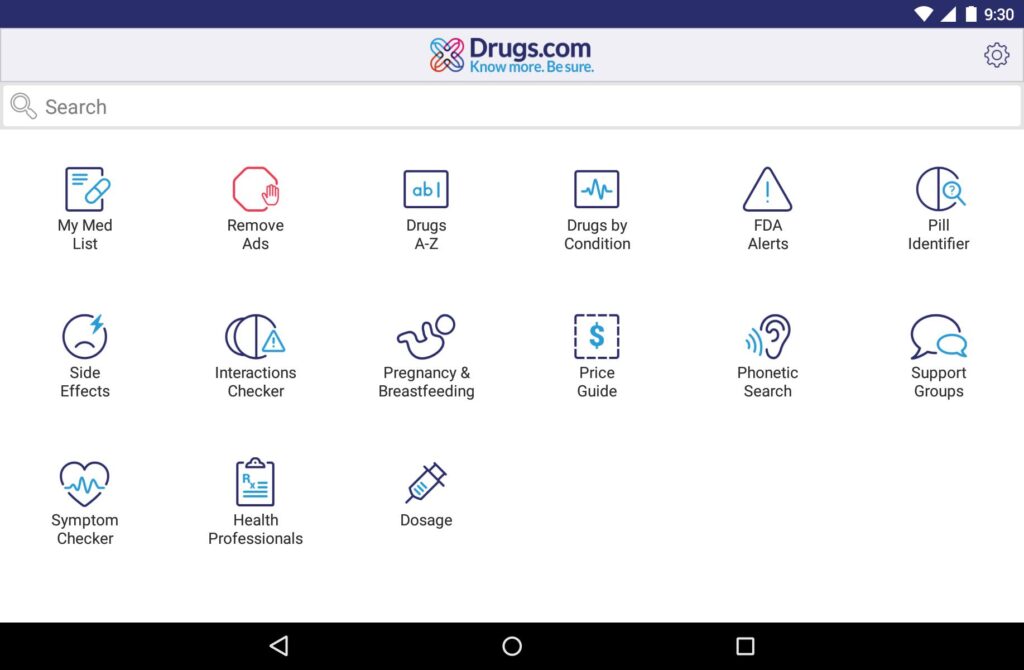Open Health Professionals clipboard icon
The width and height of the screenshot is (1024, 670).
pos(255,482)
